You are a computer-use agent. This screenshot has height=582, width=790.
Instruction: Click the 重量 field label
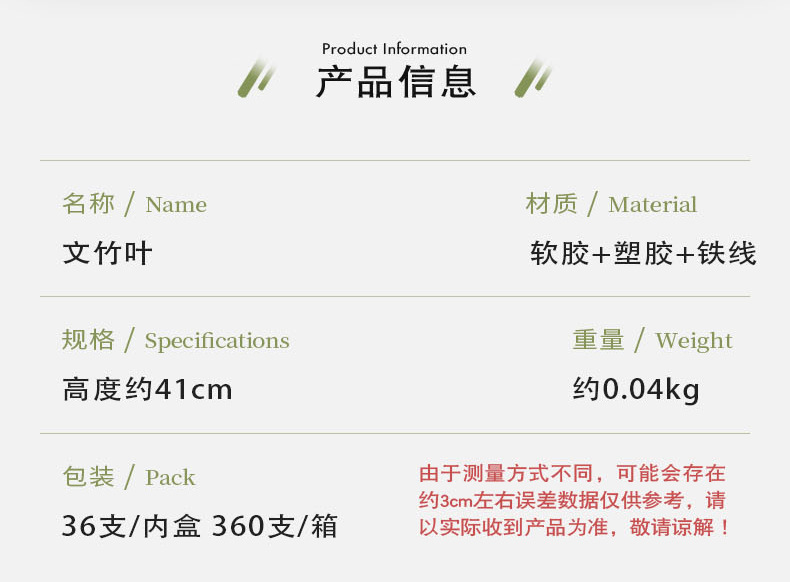[598, 340]
